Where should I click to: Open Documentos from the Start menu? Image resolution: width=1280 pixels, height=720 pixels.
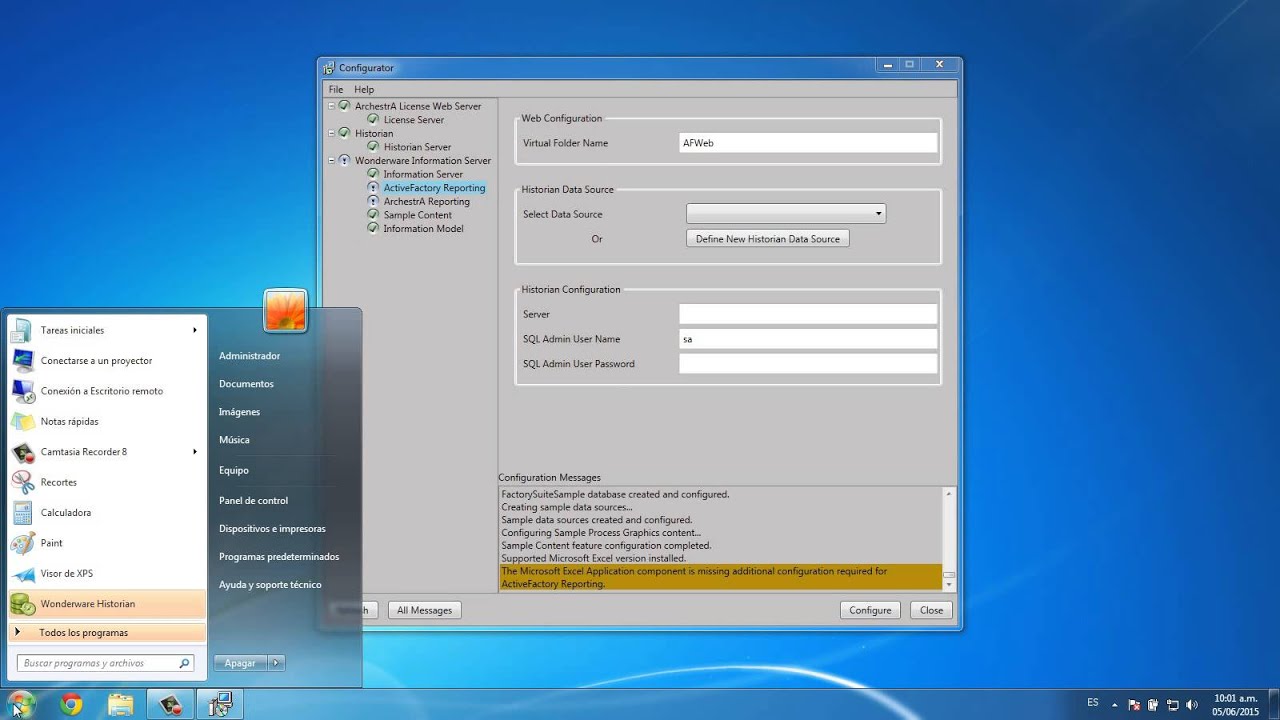246,384
